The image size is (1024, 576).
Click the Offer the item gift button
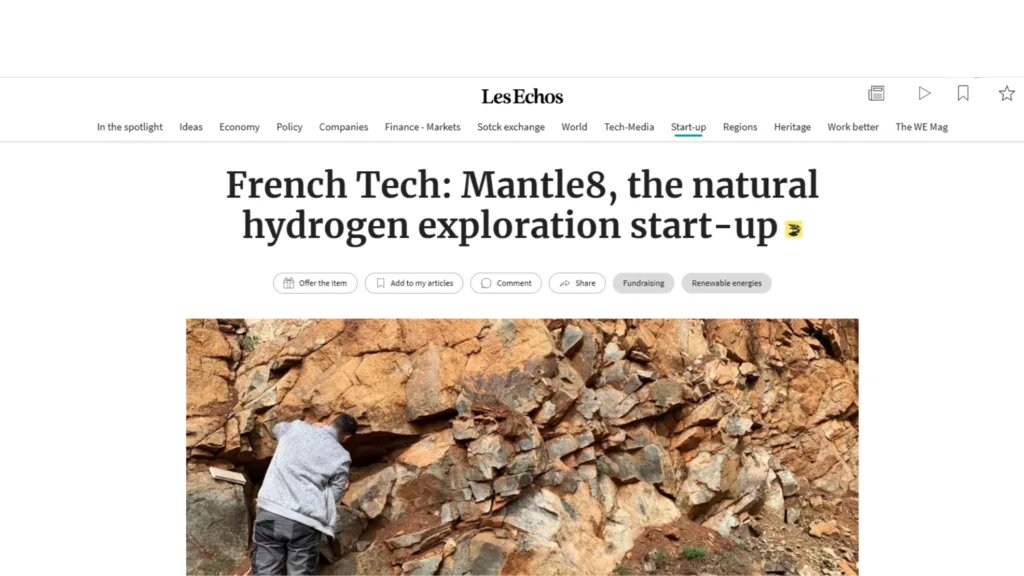315,283
